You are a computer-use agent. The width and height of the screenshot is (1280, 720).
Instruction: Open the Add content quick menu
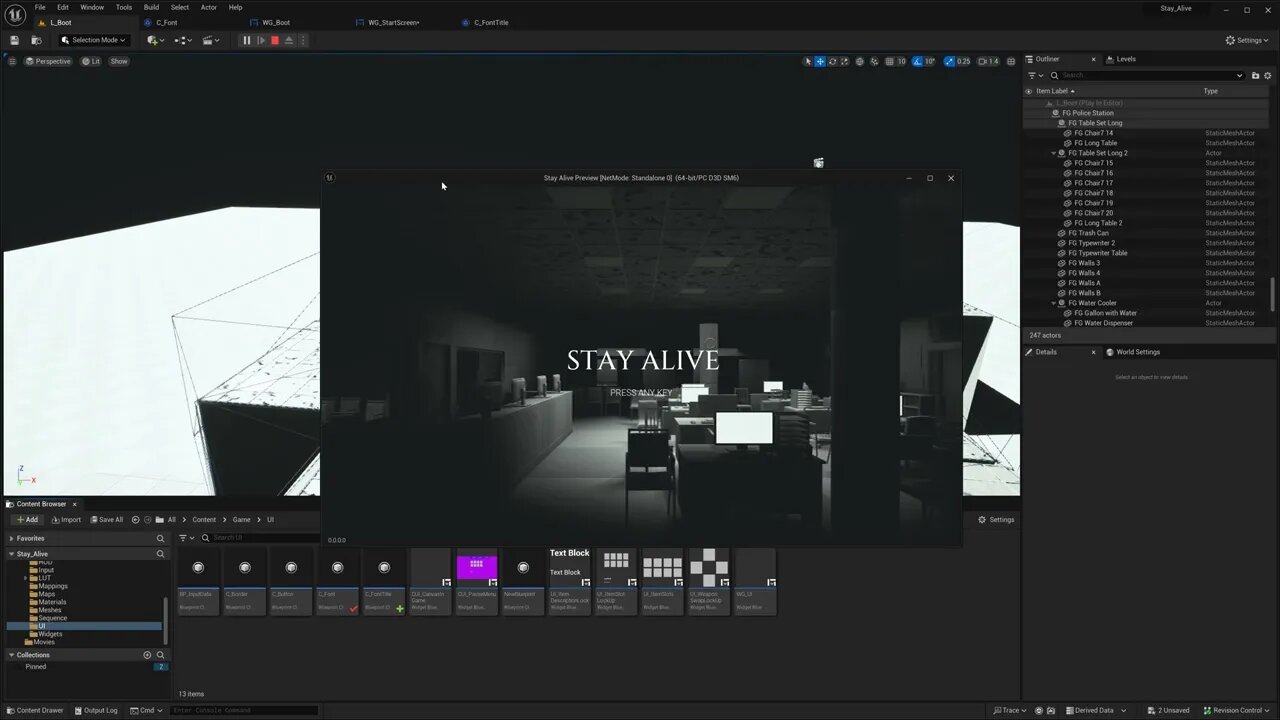155,40
